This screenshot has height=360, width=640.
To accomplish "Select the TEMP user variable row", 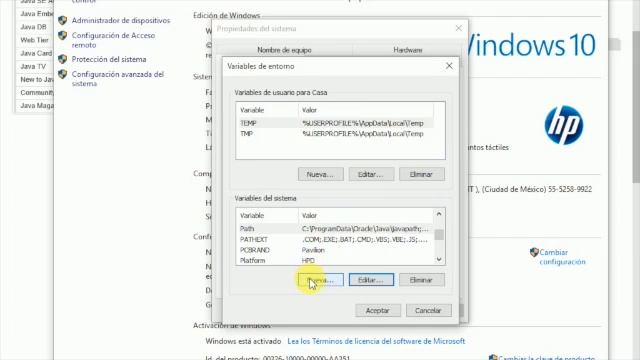I will tap(335, 123).
